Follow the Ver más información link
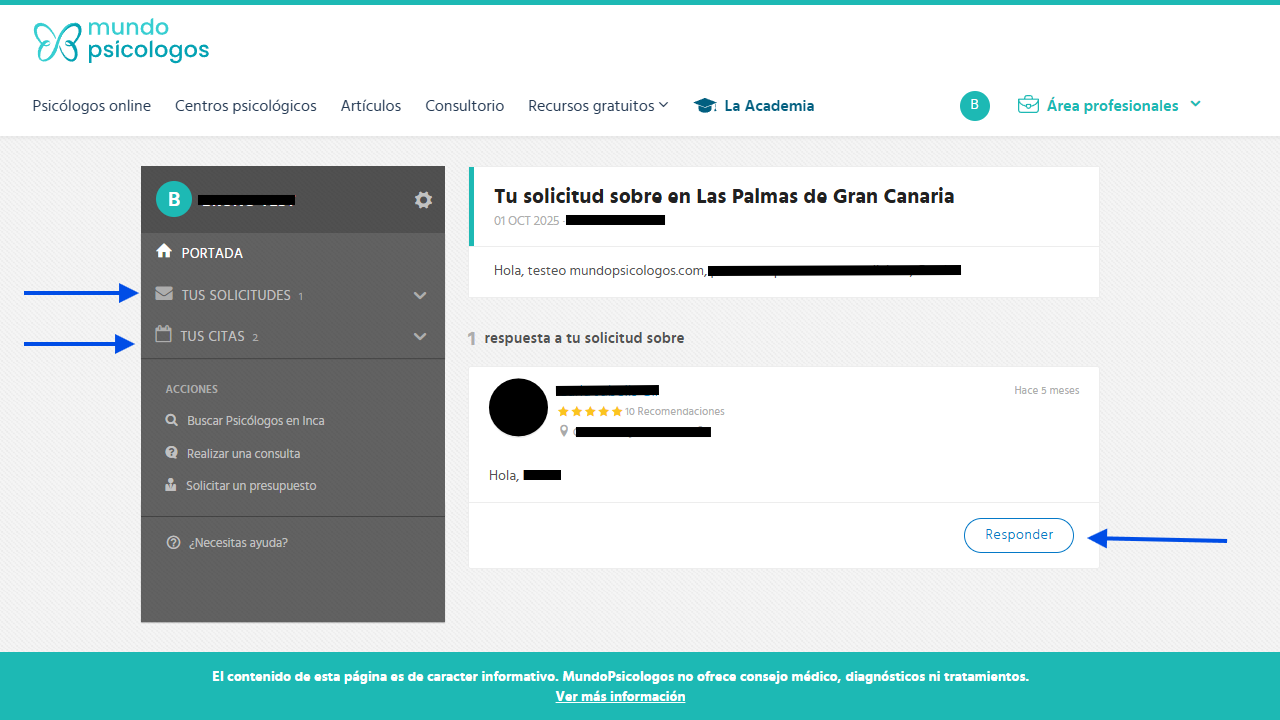1280x720 pixels. pos(620,696)
